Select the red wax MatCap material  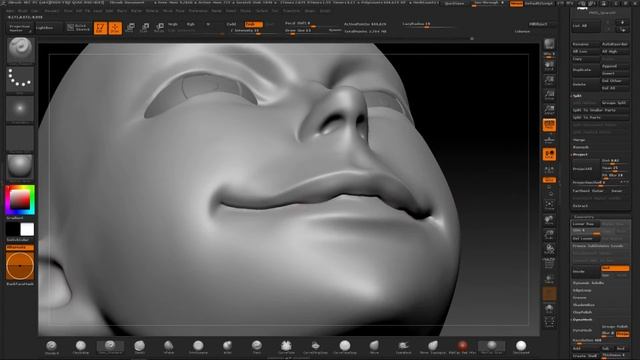[462, 347]
